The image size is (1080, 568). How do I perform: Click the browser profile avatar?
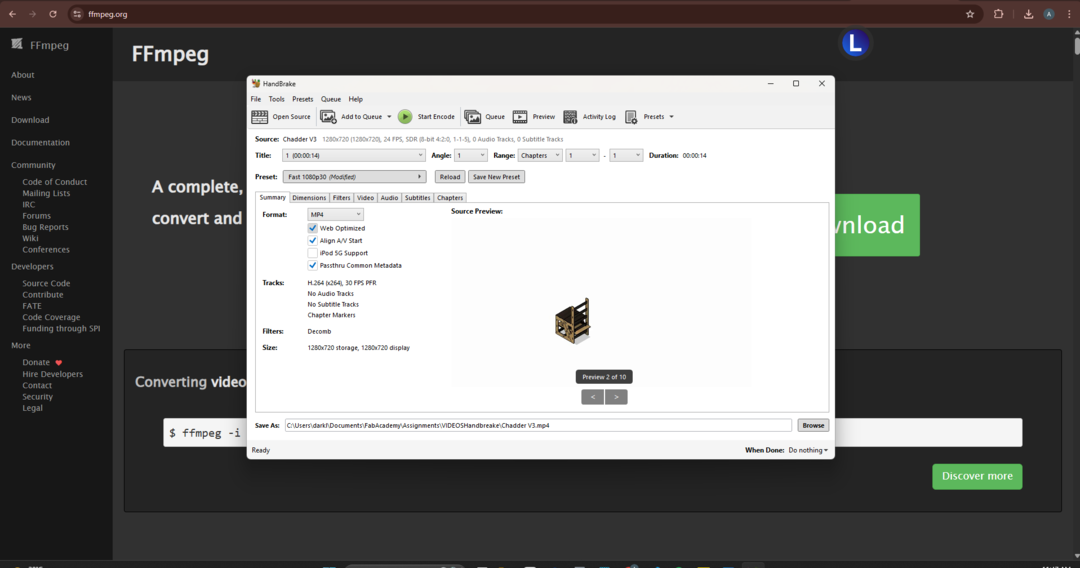coord(1049,14)
